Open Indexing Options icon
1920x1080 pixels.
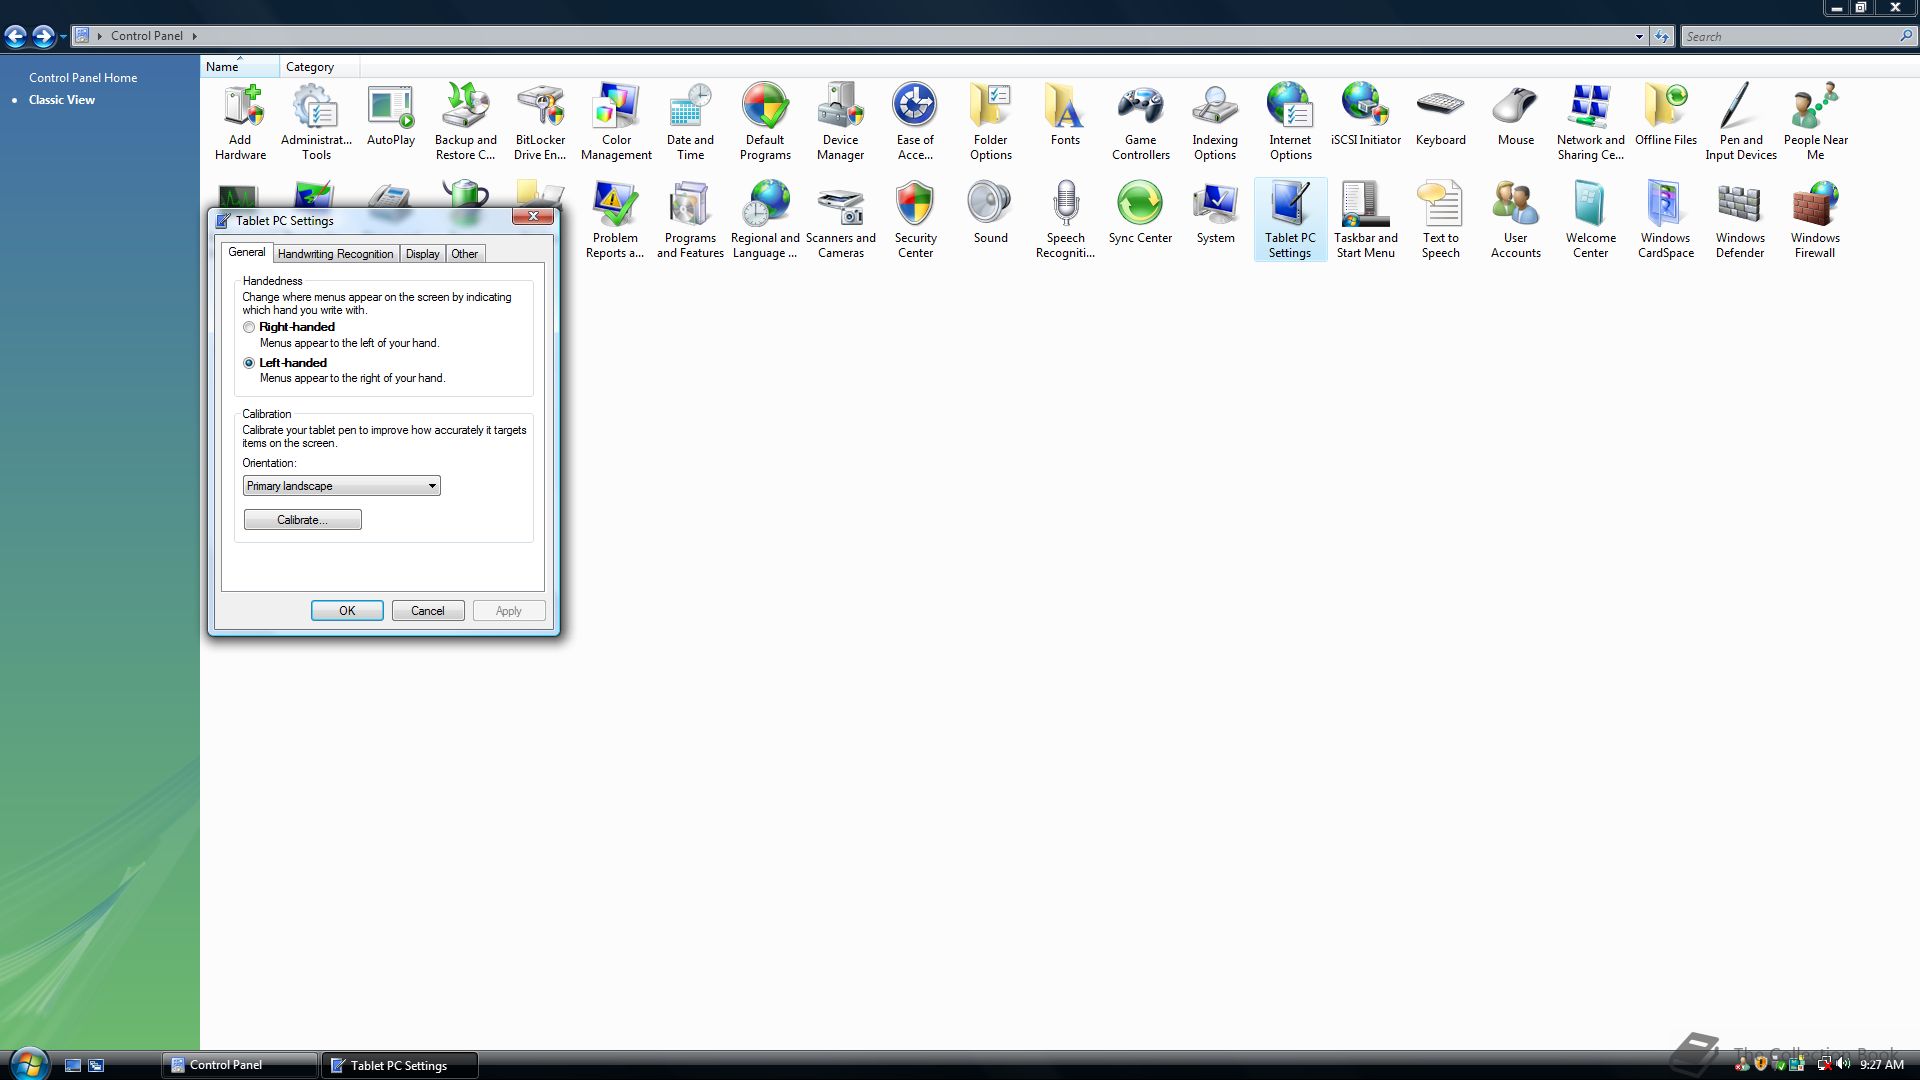1215,121
